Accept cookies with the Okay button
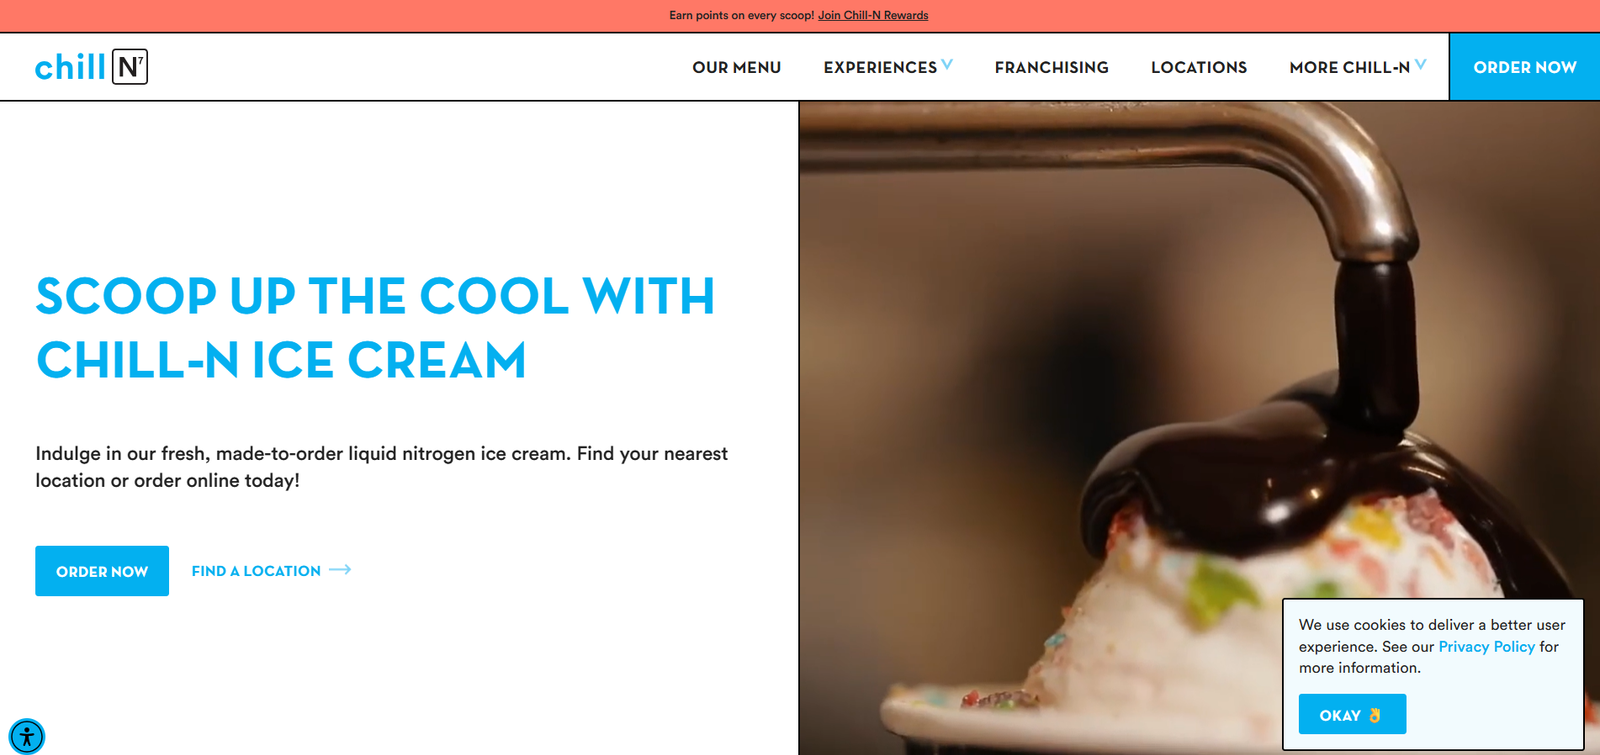Image resolution: width=1600 pixels, height=755 pixels. (1352, 714)
